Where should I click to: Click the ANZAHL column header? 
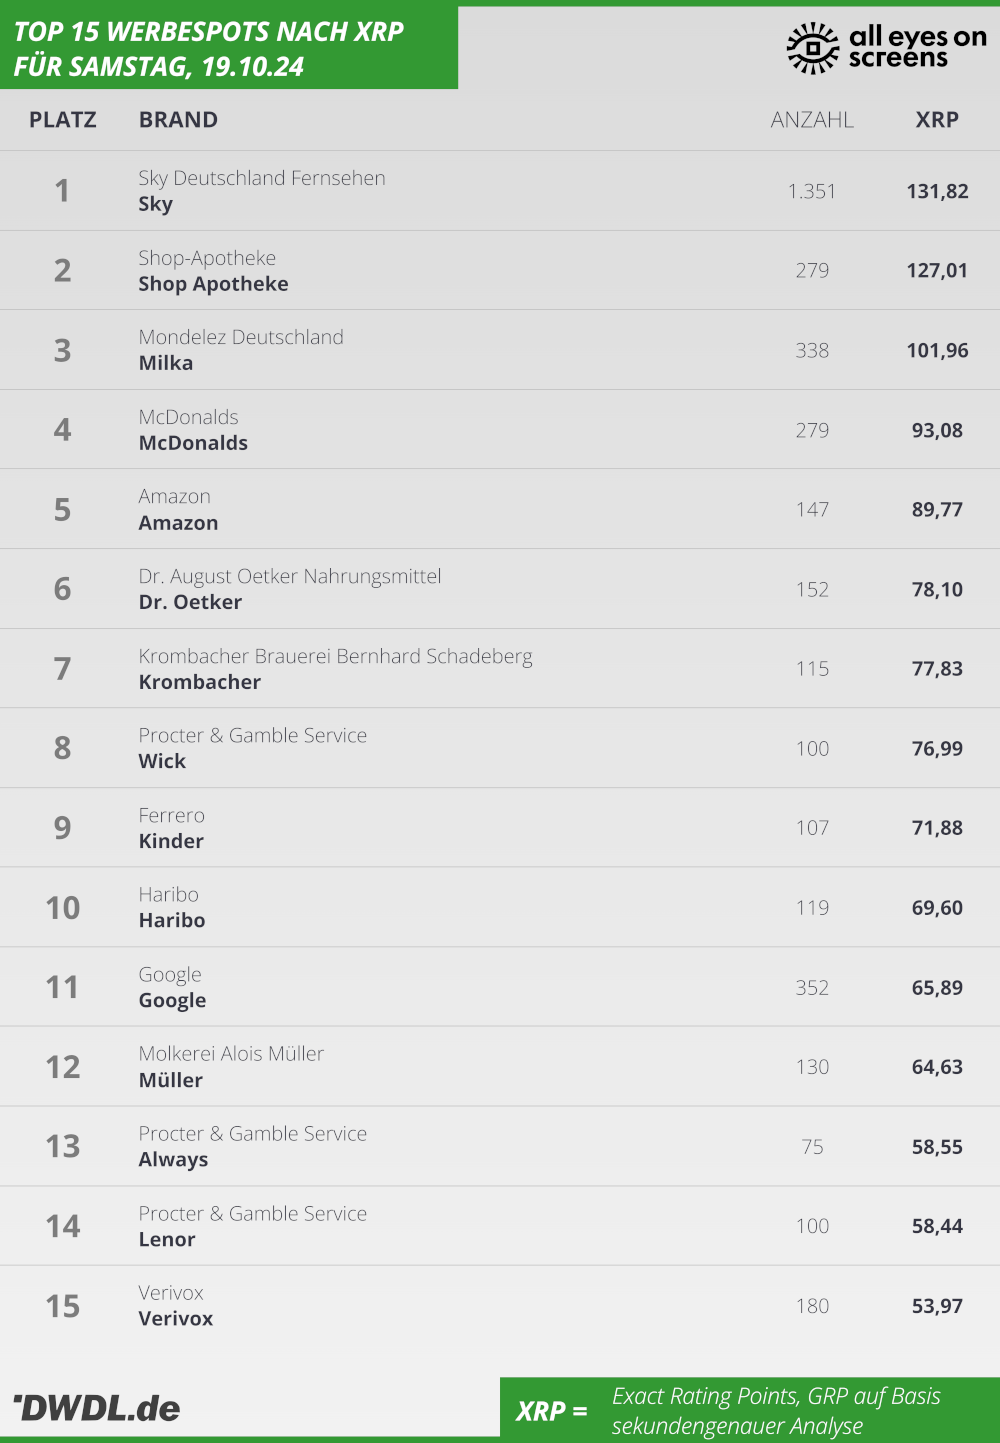click(812, 120)
